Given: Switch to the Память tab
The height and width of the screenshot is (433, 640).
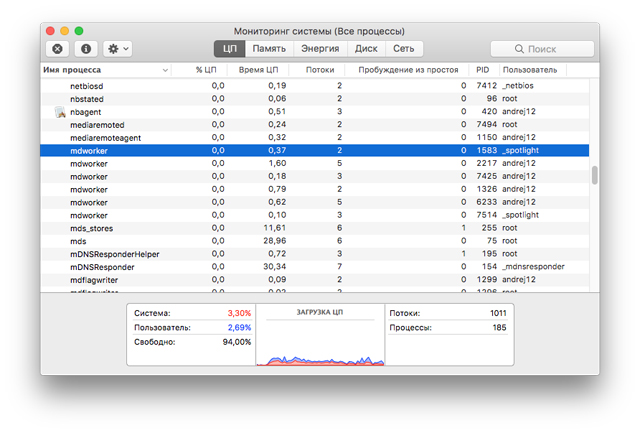Looking at the screenshot, I should click(269, 48).
